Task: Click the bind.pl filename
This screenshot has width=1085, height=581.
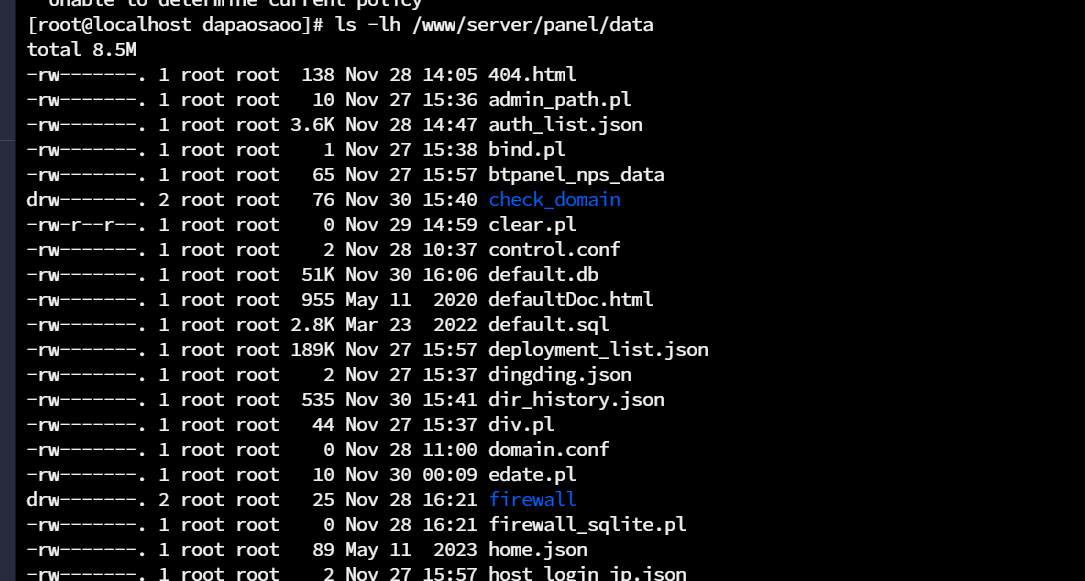Action: [527, 149]
